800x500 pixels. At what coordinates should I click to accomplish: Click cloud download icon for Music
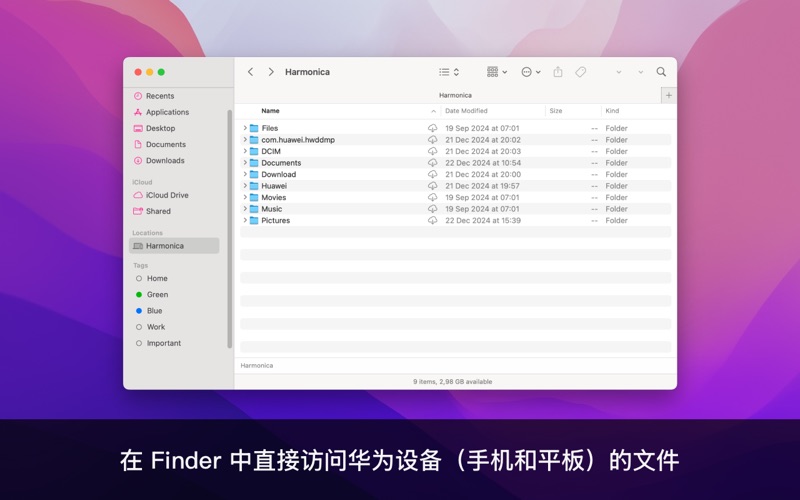tap(433, 209)
